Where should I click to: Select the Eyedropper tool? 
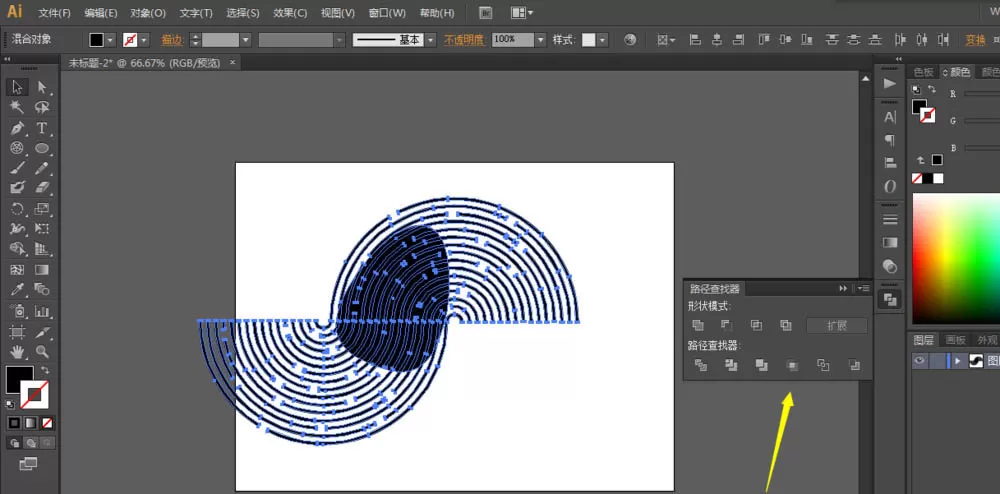[17, 290]
